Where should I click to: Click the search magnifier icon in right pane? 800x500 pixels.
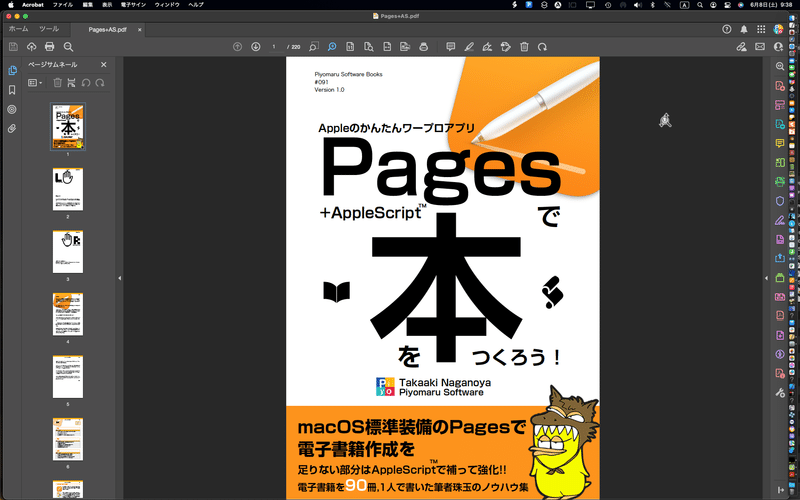(780, 66)
